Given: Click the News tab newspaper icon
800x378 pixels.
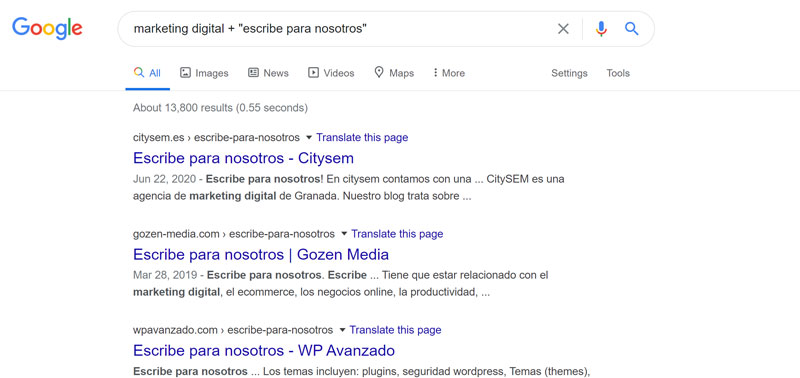Looking at the screenshot, I should tap(253, 72).
